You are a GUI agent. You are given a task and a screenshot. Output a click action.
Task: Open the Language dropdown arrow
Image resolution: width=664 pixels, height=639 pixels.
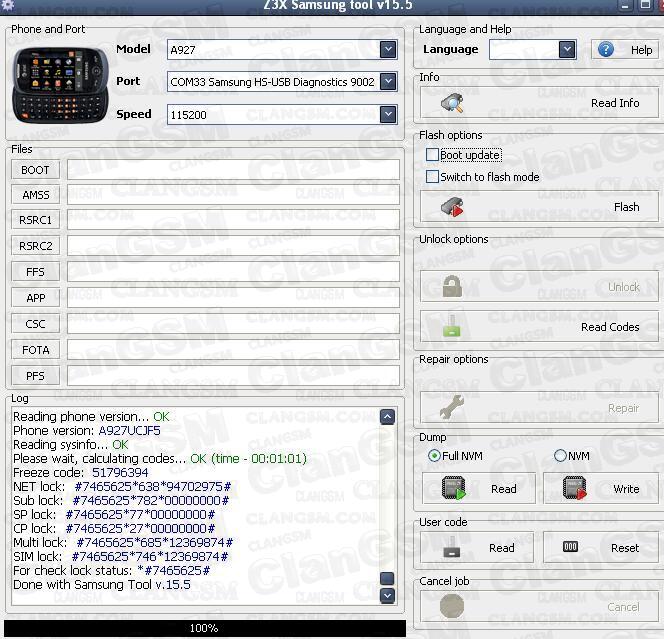[x=567, y=49]
